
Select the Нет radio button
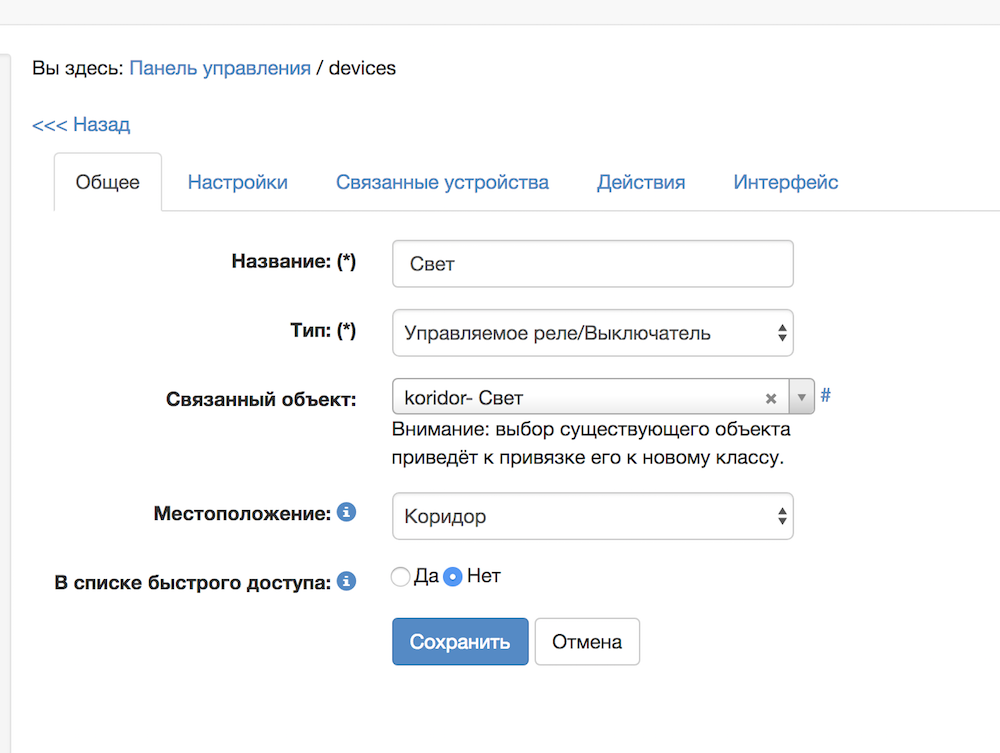point(452,576)
